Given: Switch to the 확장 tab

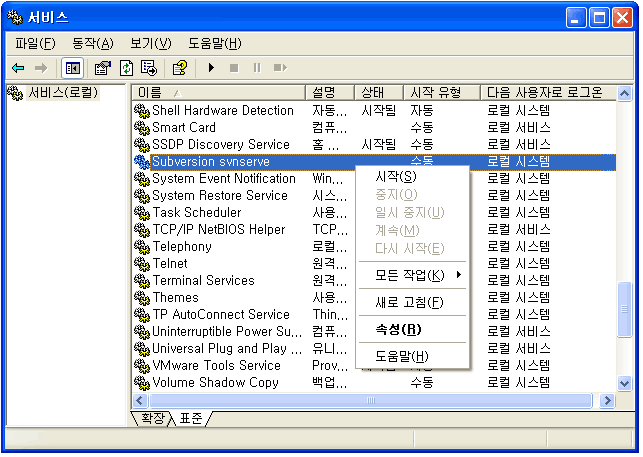Looking at the screenshot, I should [152, 418].
